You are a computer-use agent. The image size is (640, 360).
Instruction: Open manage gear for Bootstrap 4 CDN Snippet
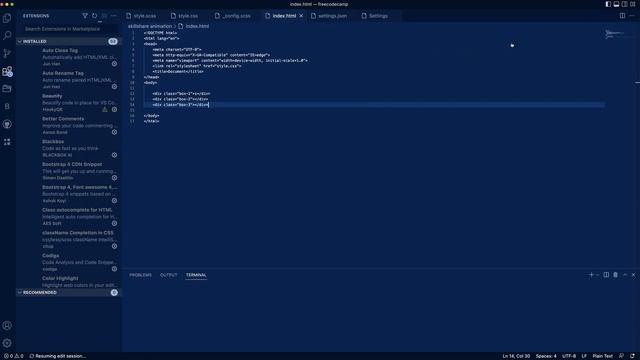115,178
